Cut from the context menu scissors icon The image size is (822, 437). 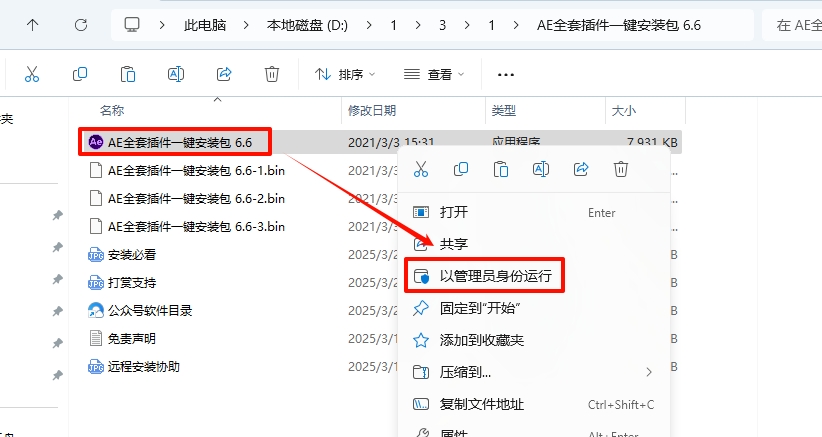click(x=421, y=169)
